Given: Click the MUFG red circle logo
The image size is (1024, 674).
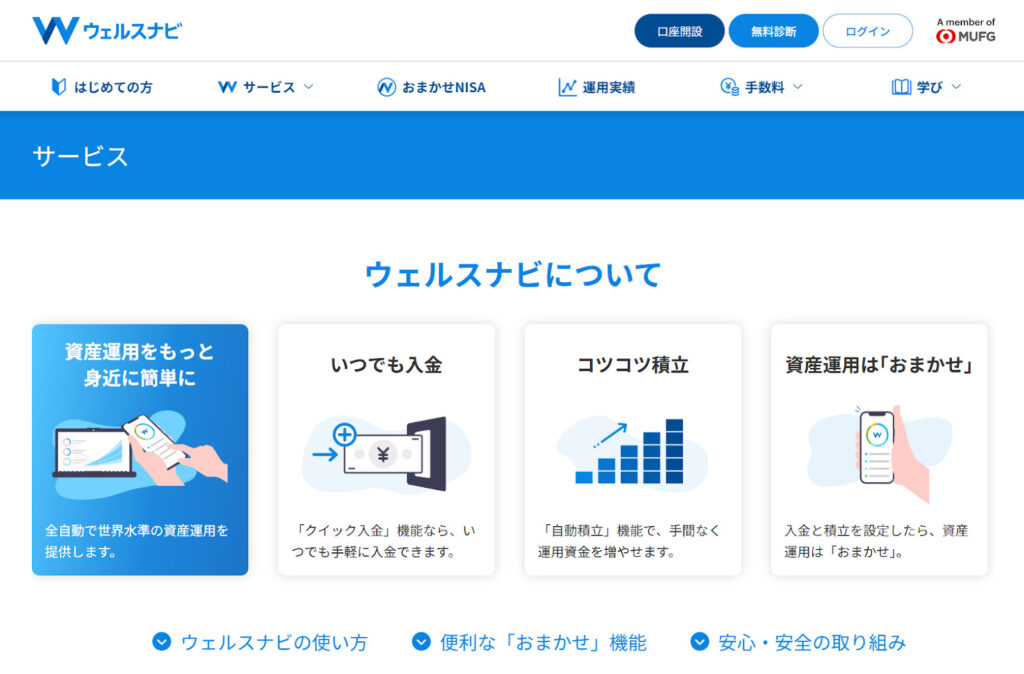Looking at the screenshot, I should click(944, 35).
